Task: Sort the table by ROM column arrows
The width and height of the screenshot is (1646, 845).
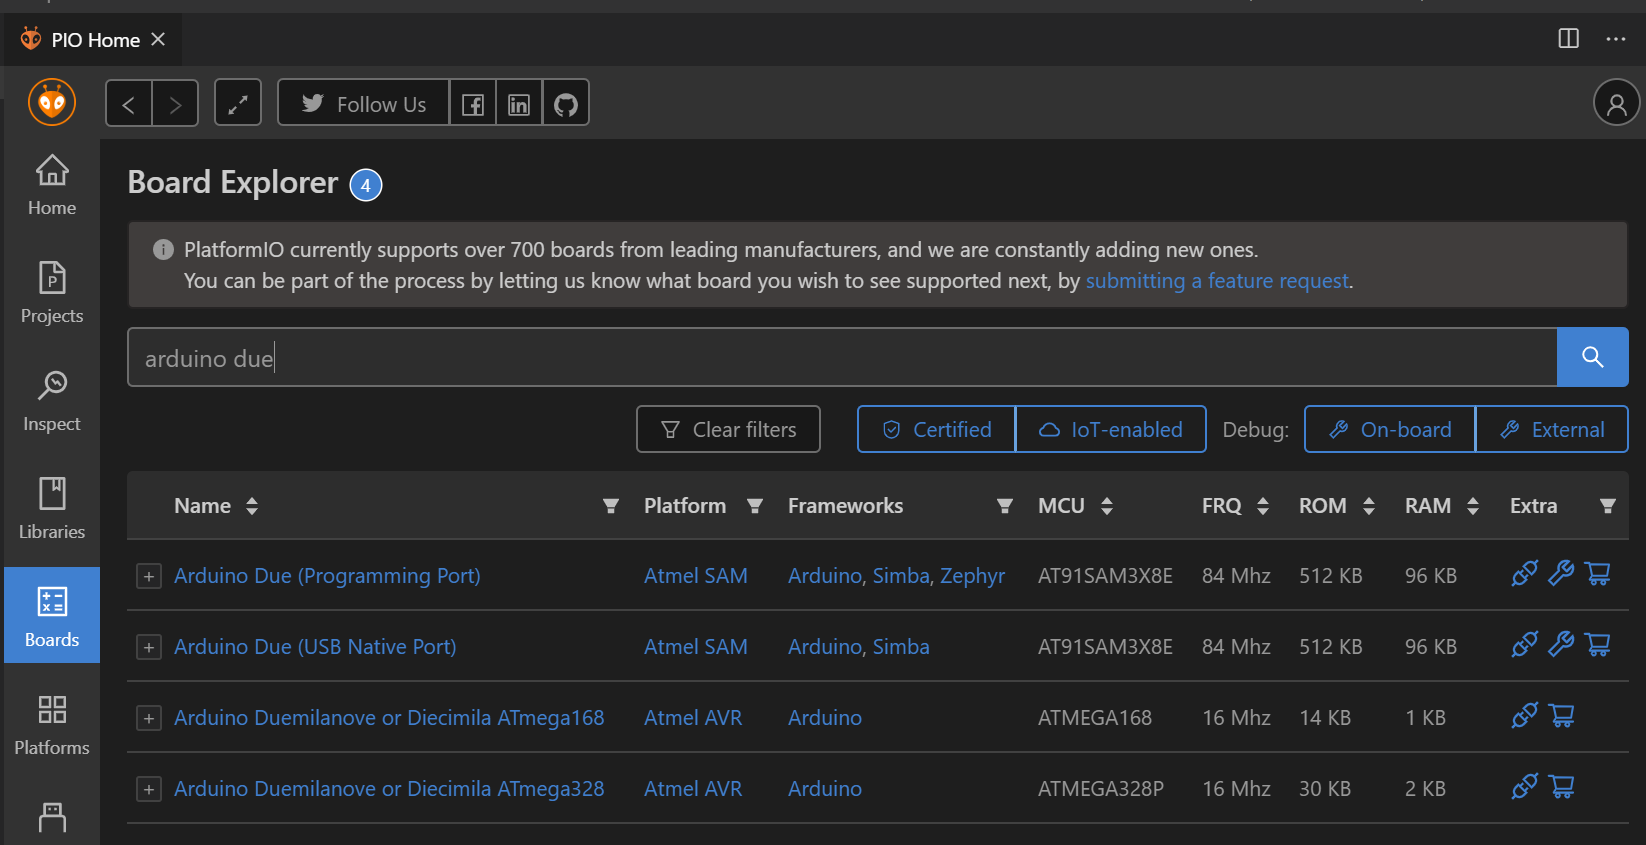Action: click(x=1369, y=506)
